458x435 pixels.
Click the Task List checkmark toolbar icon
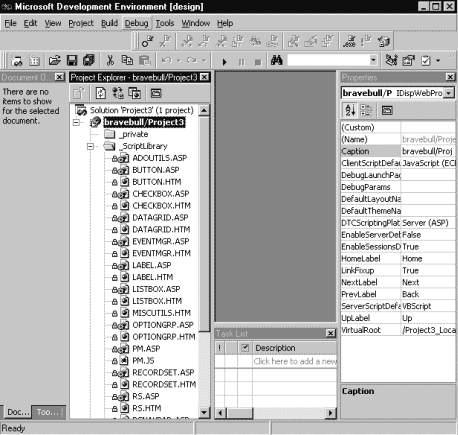point(426,61)
